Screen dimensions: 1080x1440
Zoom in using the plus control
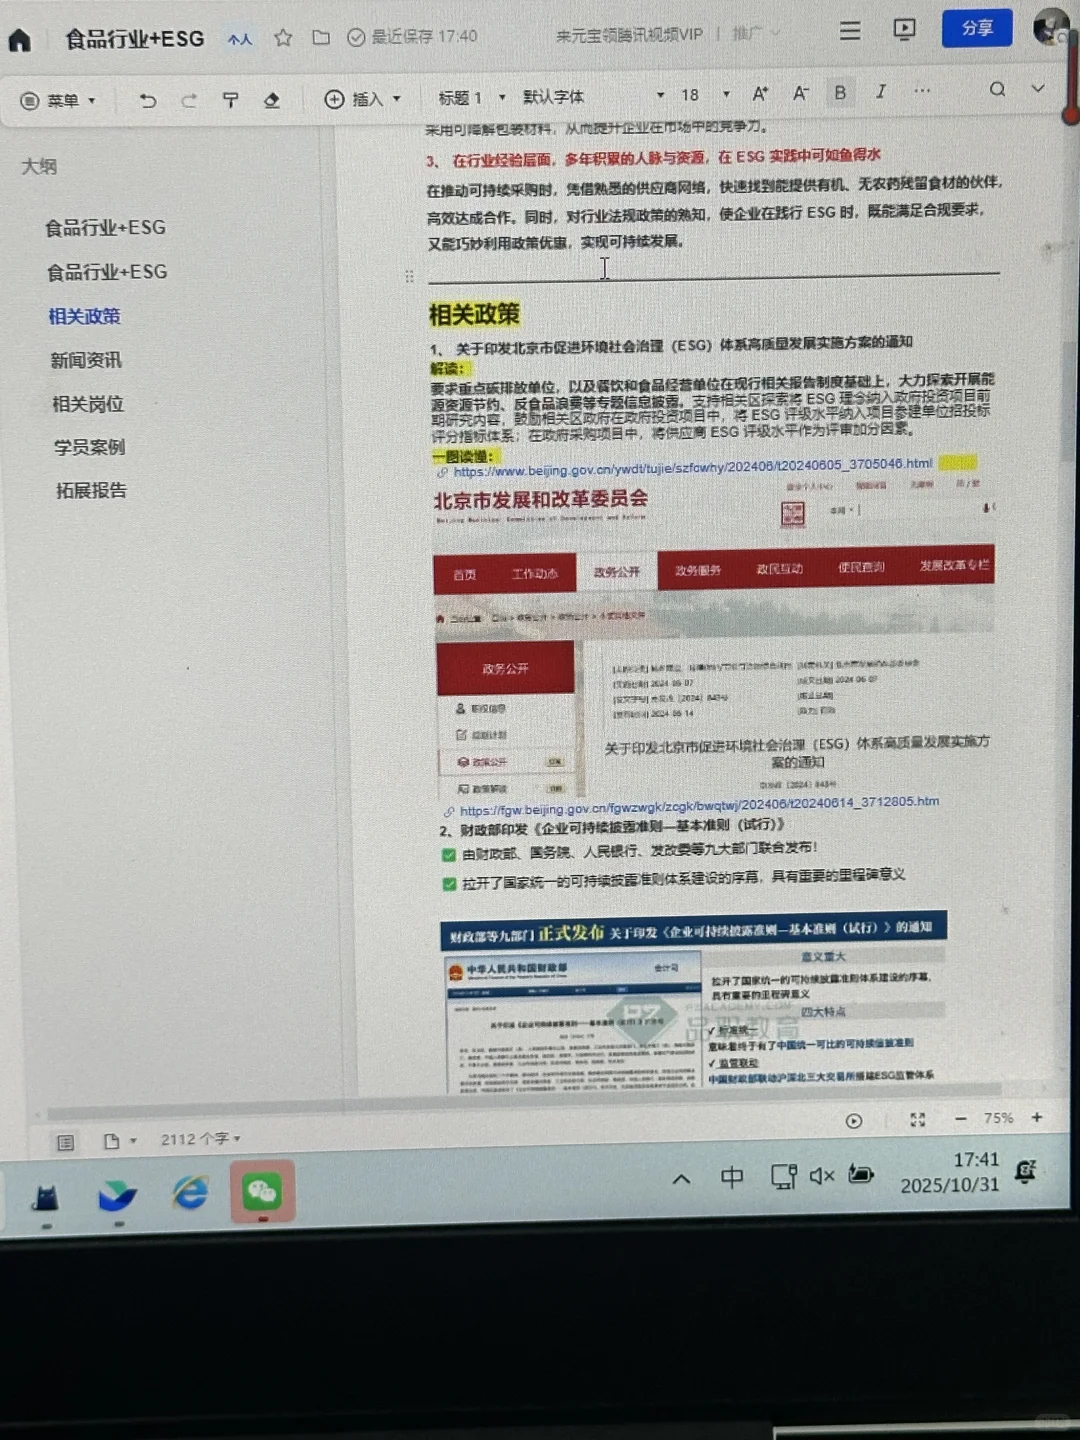(x=1036, y=1119)
